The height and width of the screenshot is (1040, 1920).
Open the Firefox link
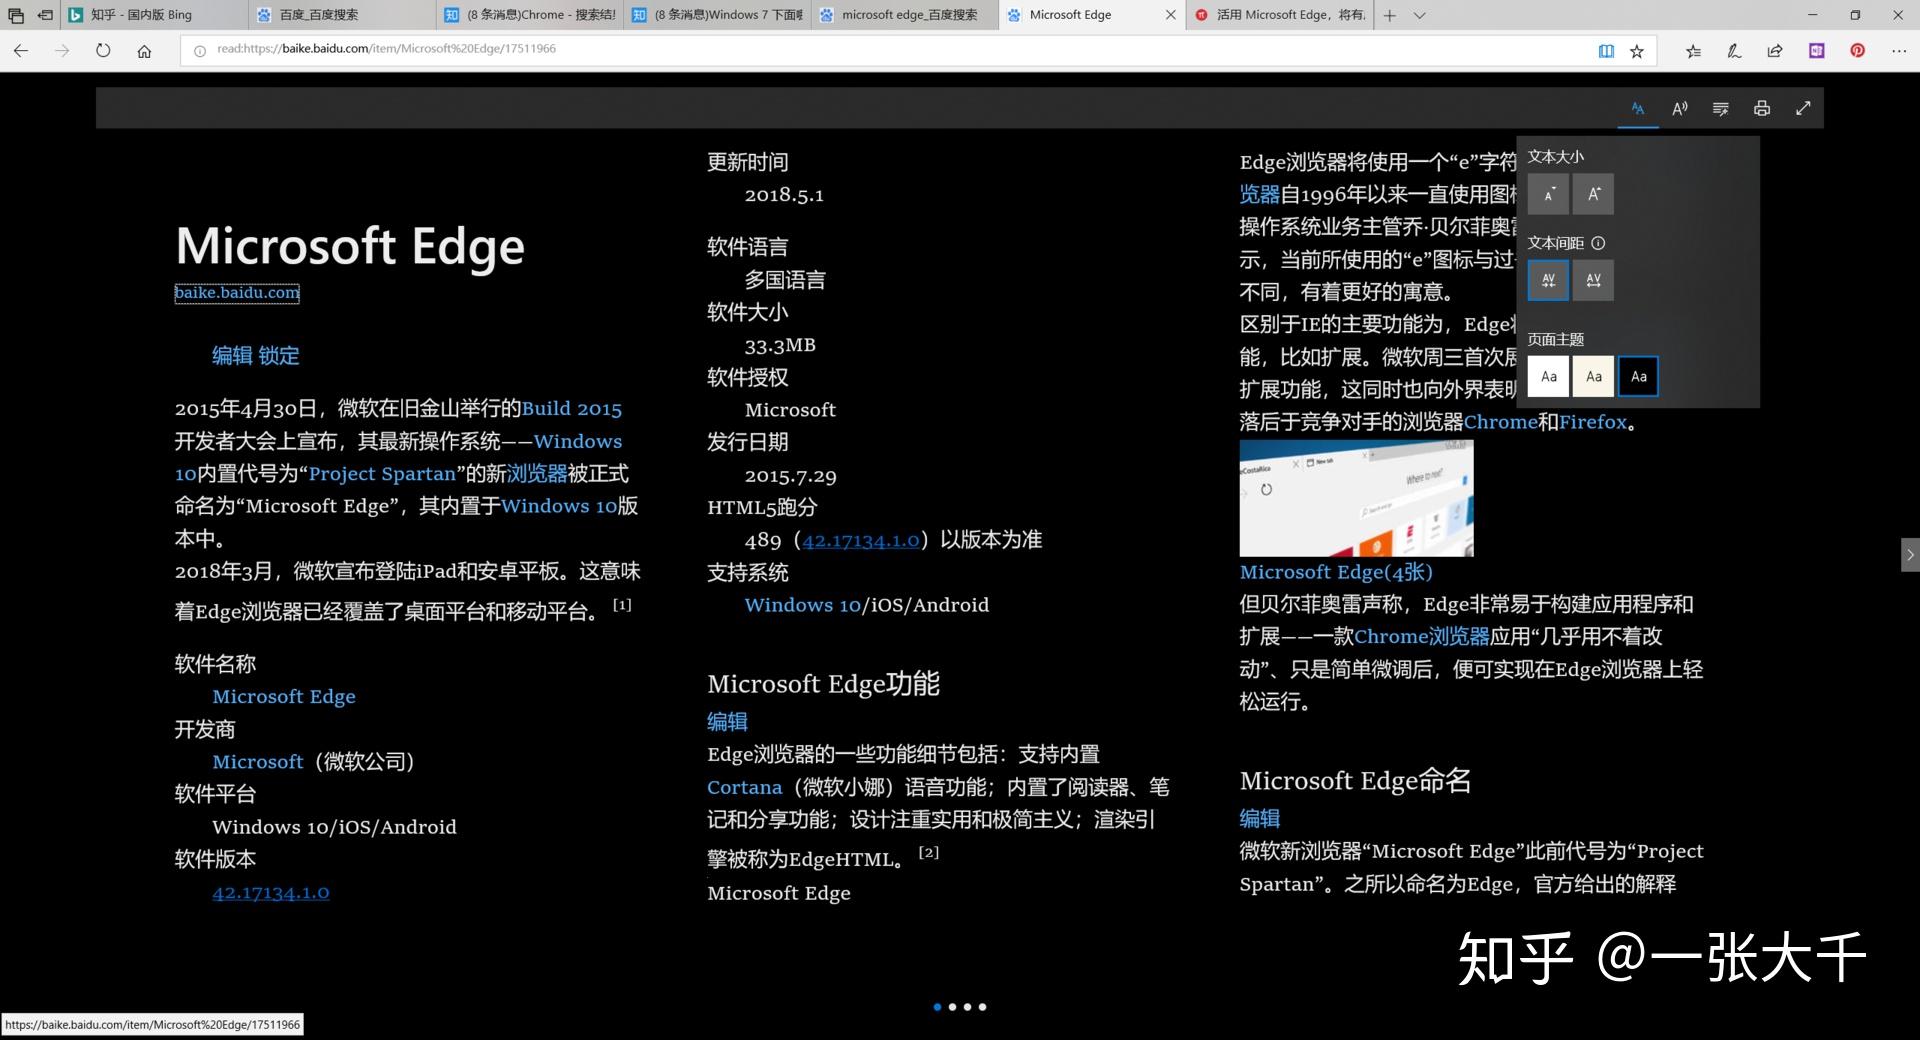(x=1593, y=422)
